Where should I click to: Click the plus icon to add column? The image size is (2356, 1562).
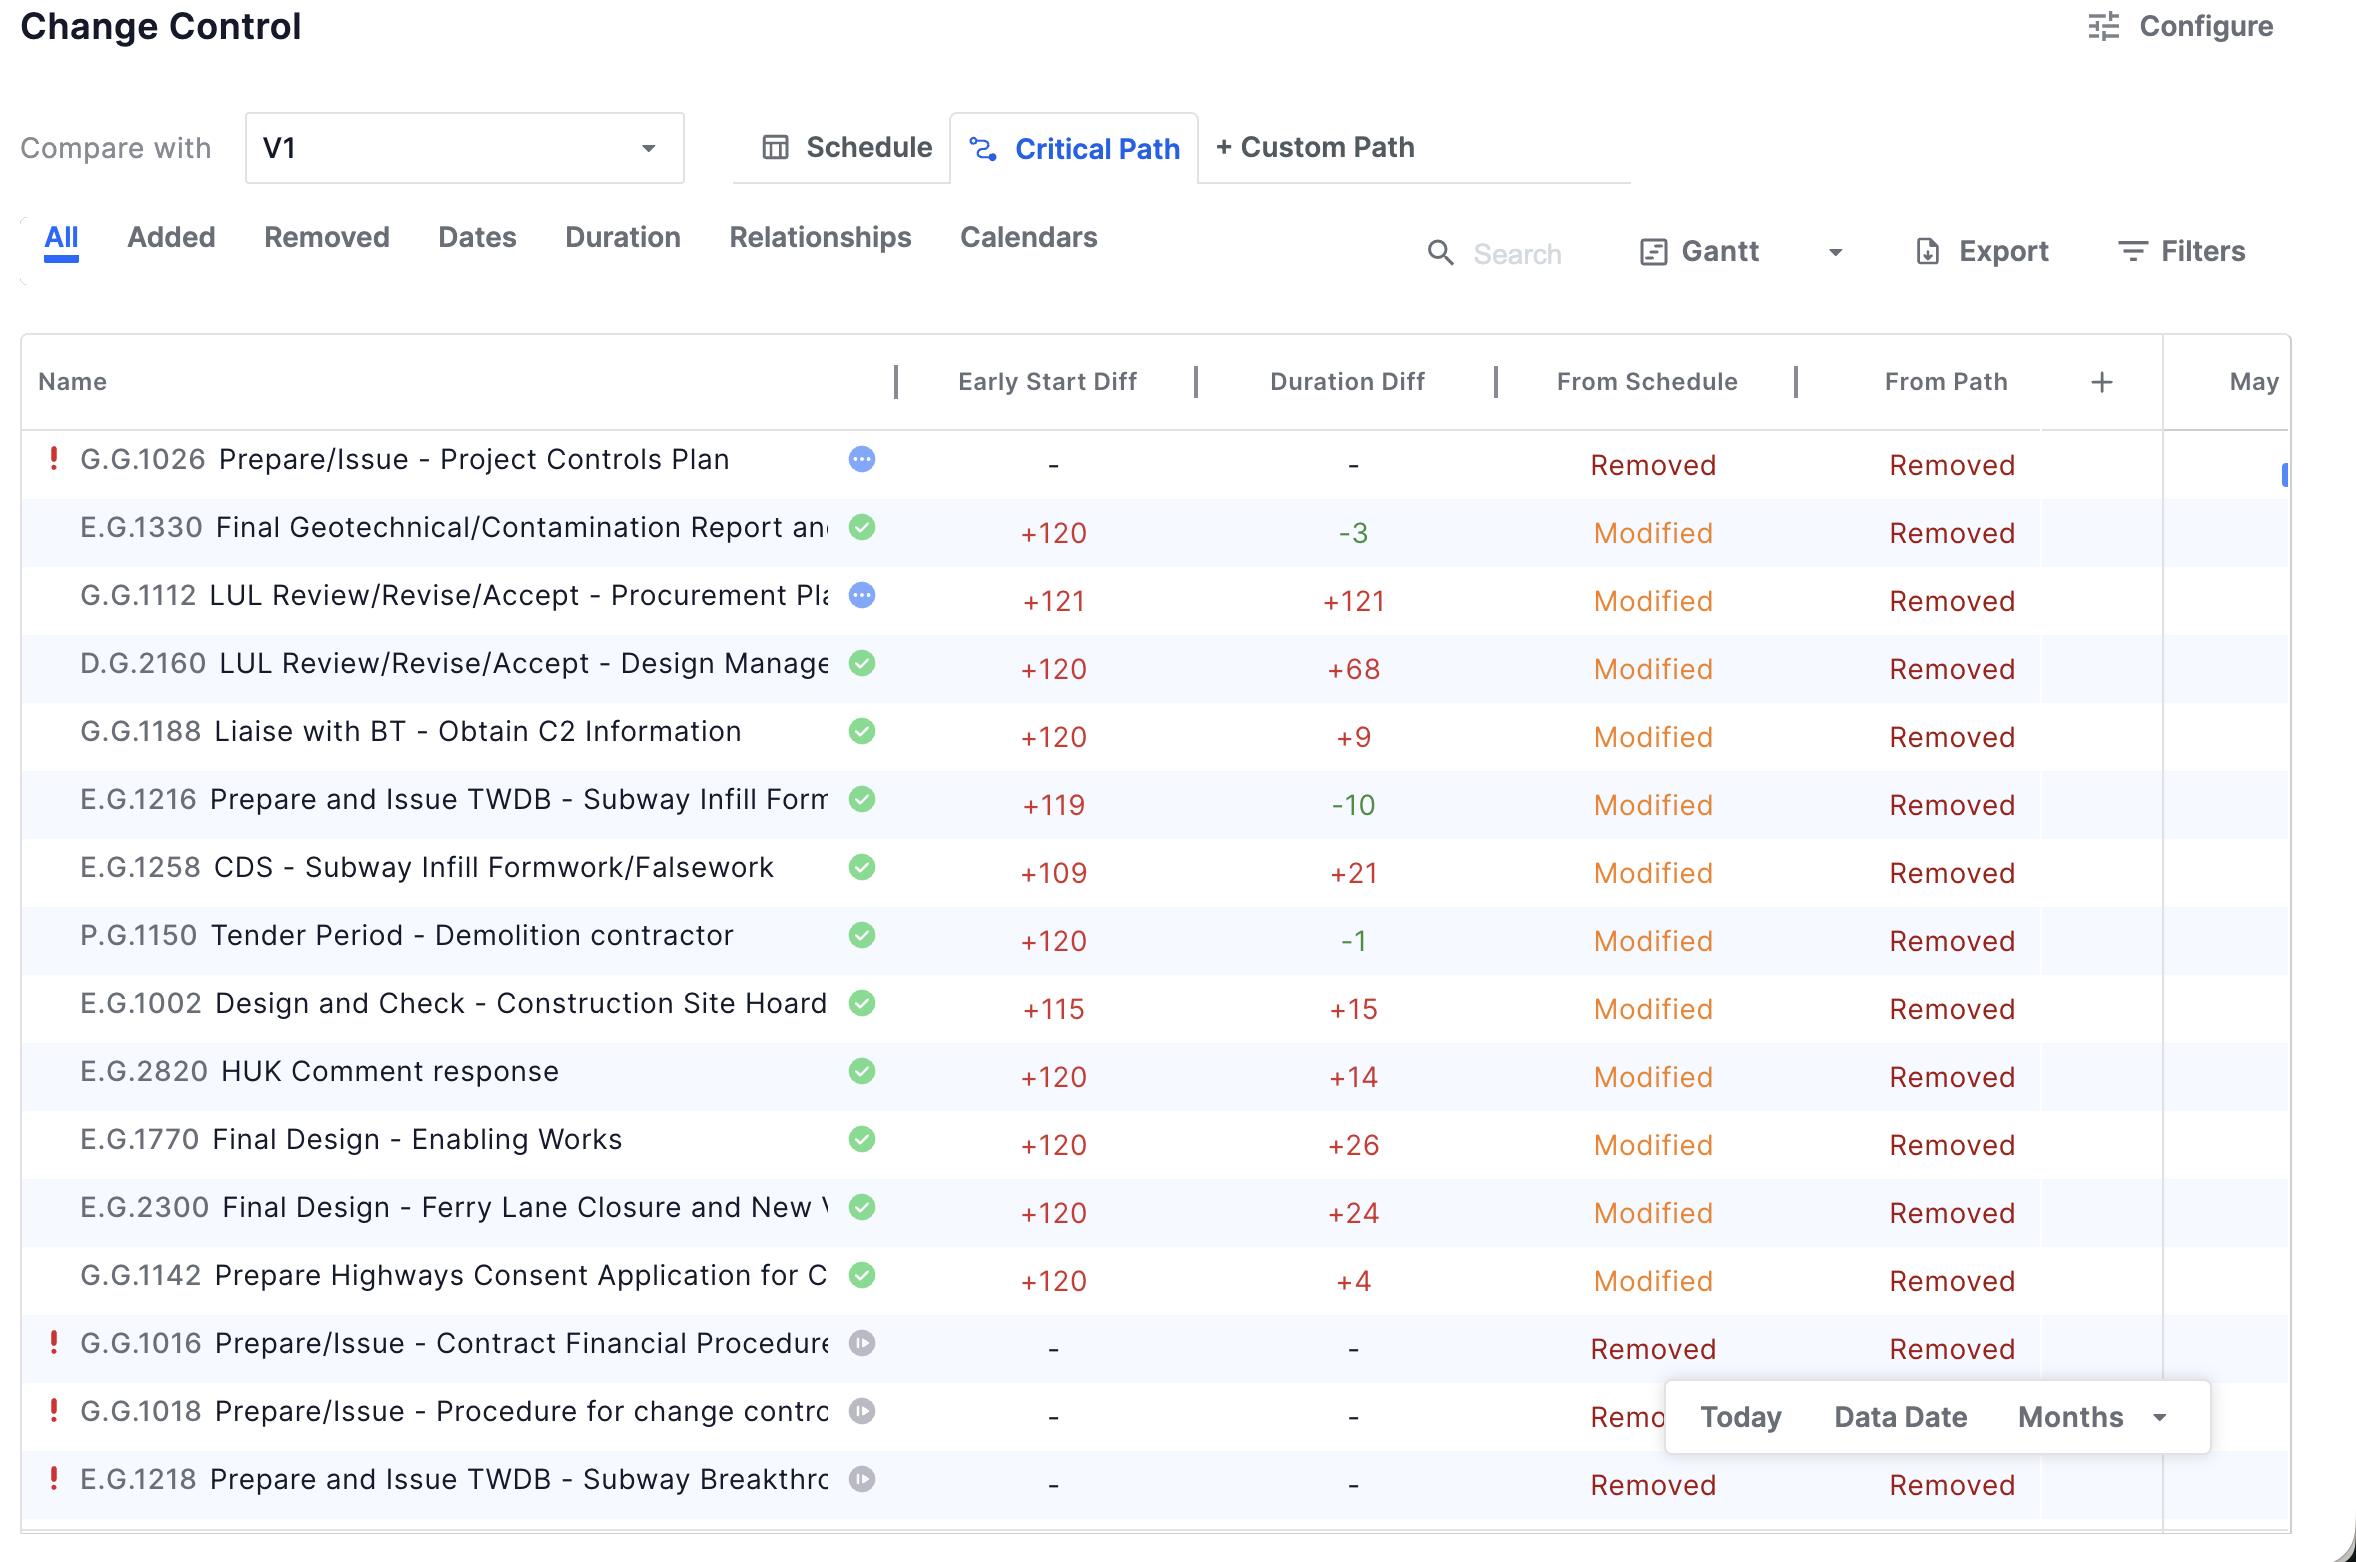(x=2101, y=382)
